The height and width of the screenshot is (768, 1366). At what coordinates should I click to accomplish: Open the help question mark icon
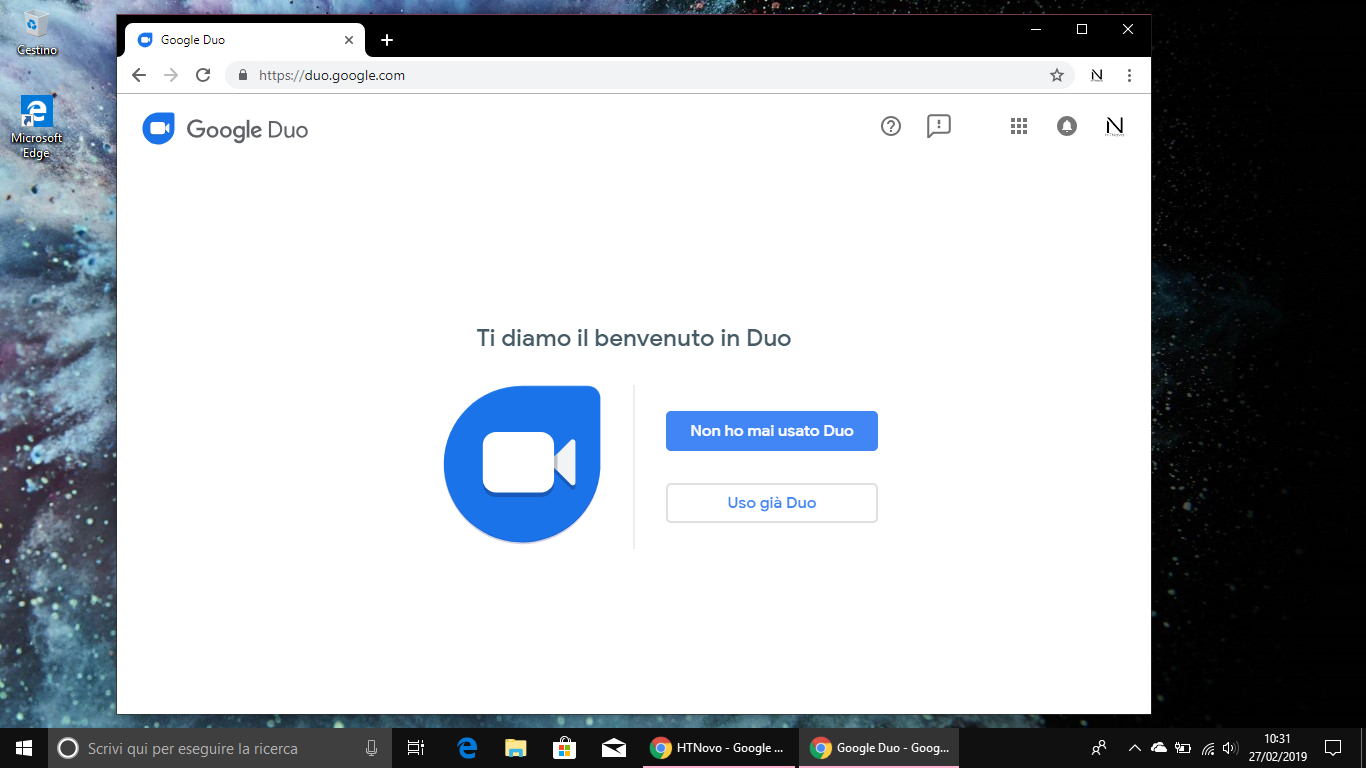pos(891,126)
